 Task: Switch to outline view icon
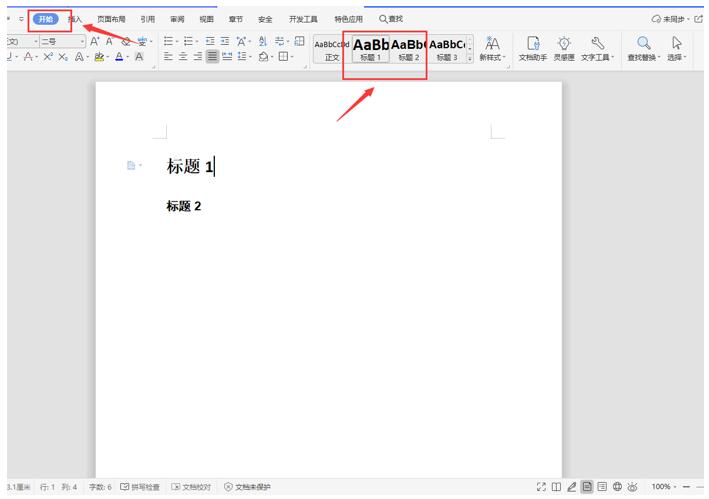click(x=602, y=487)
